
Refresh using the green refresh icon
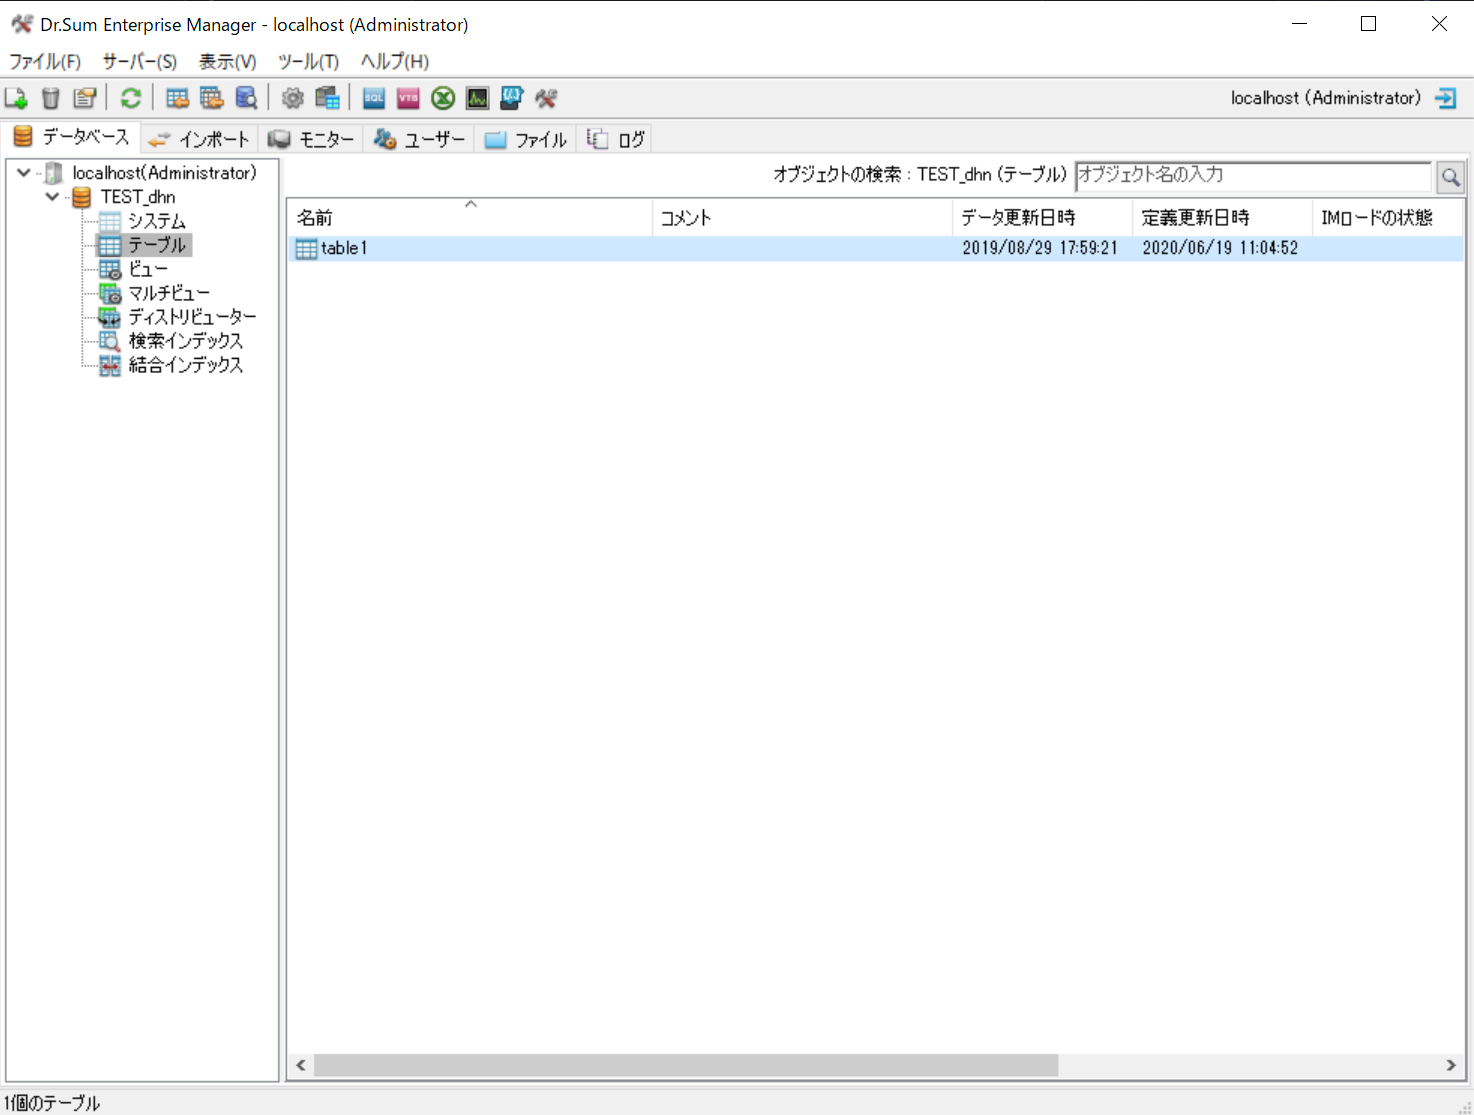tap(131, 97)
